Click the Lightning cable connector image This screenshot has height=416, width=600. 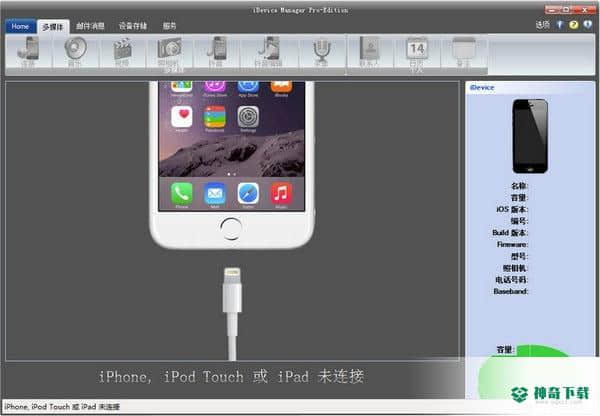232,314
